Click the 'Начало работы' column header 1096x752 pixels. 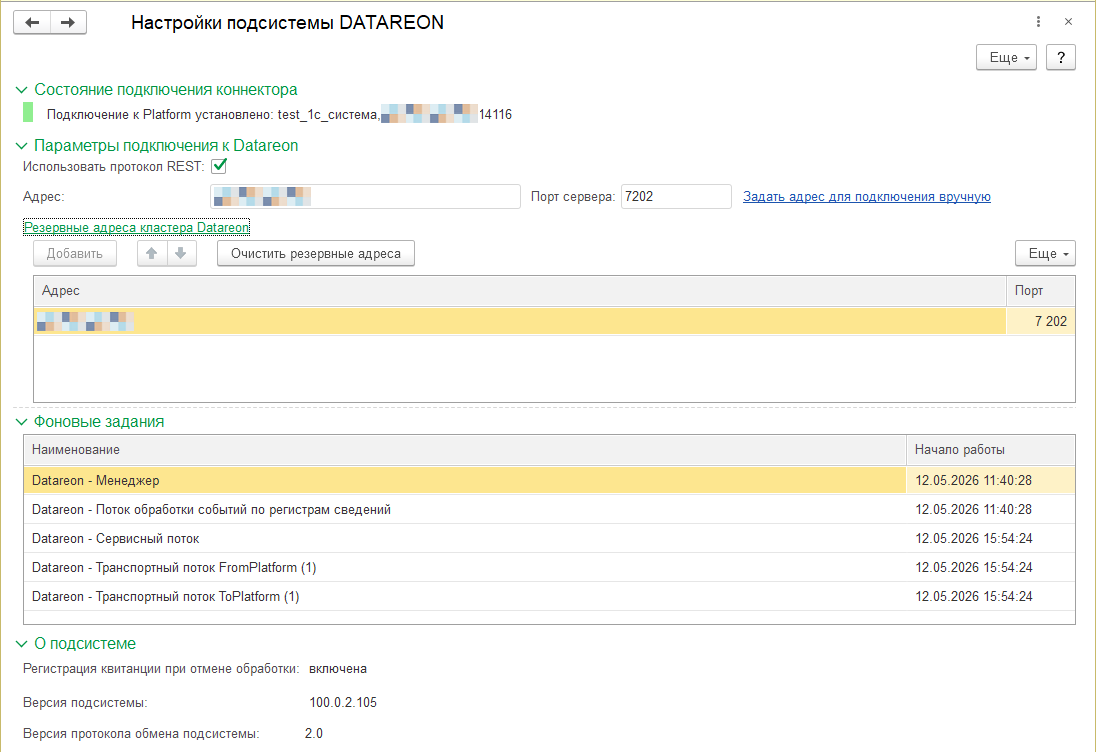990,449
